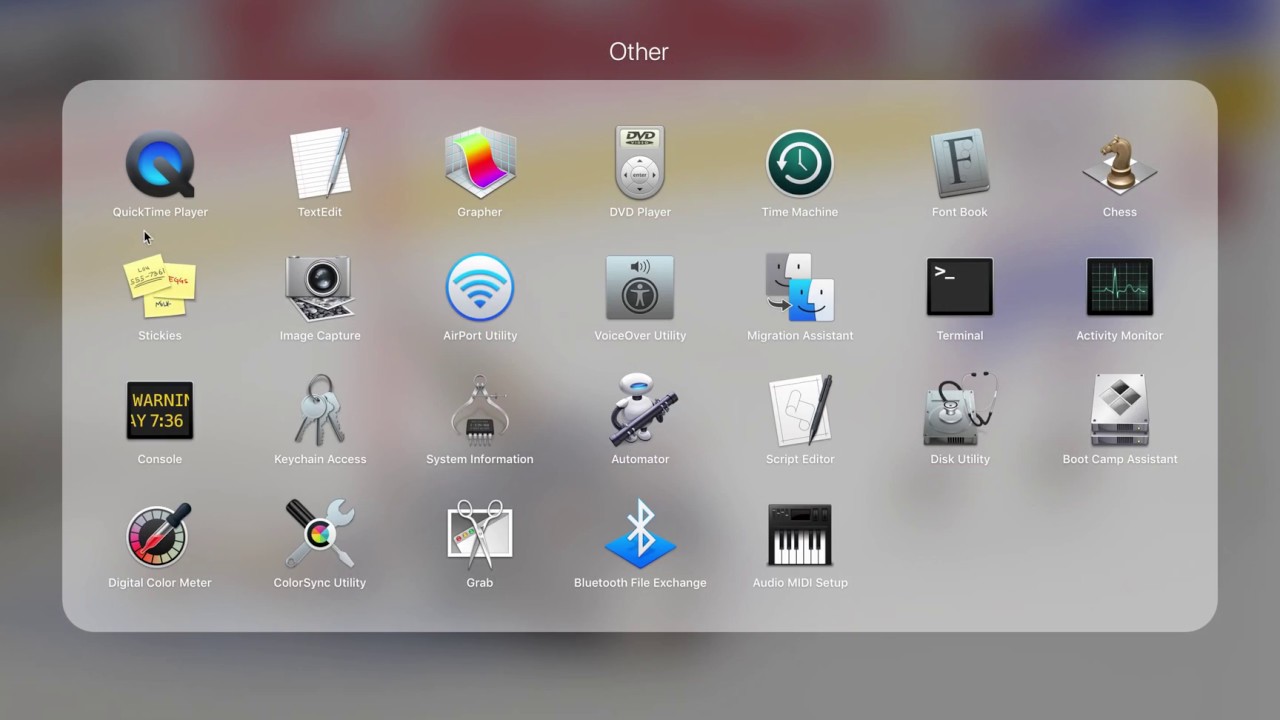This screenshot has height=720, width=1280.
Task: Click the "Audio MIDI Setup" label
Action: point(800,583)
